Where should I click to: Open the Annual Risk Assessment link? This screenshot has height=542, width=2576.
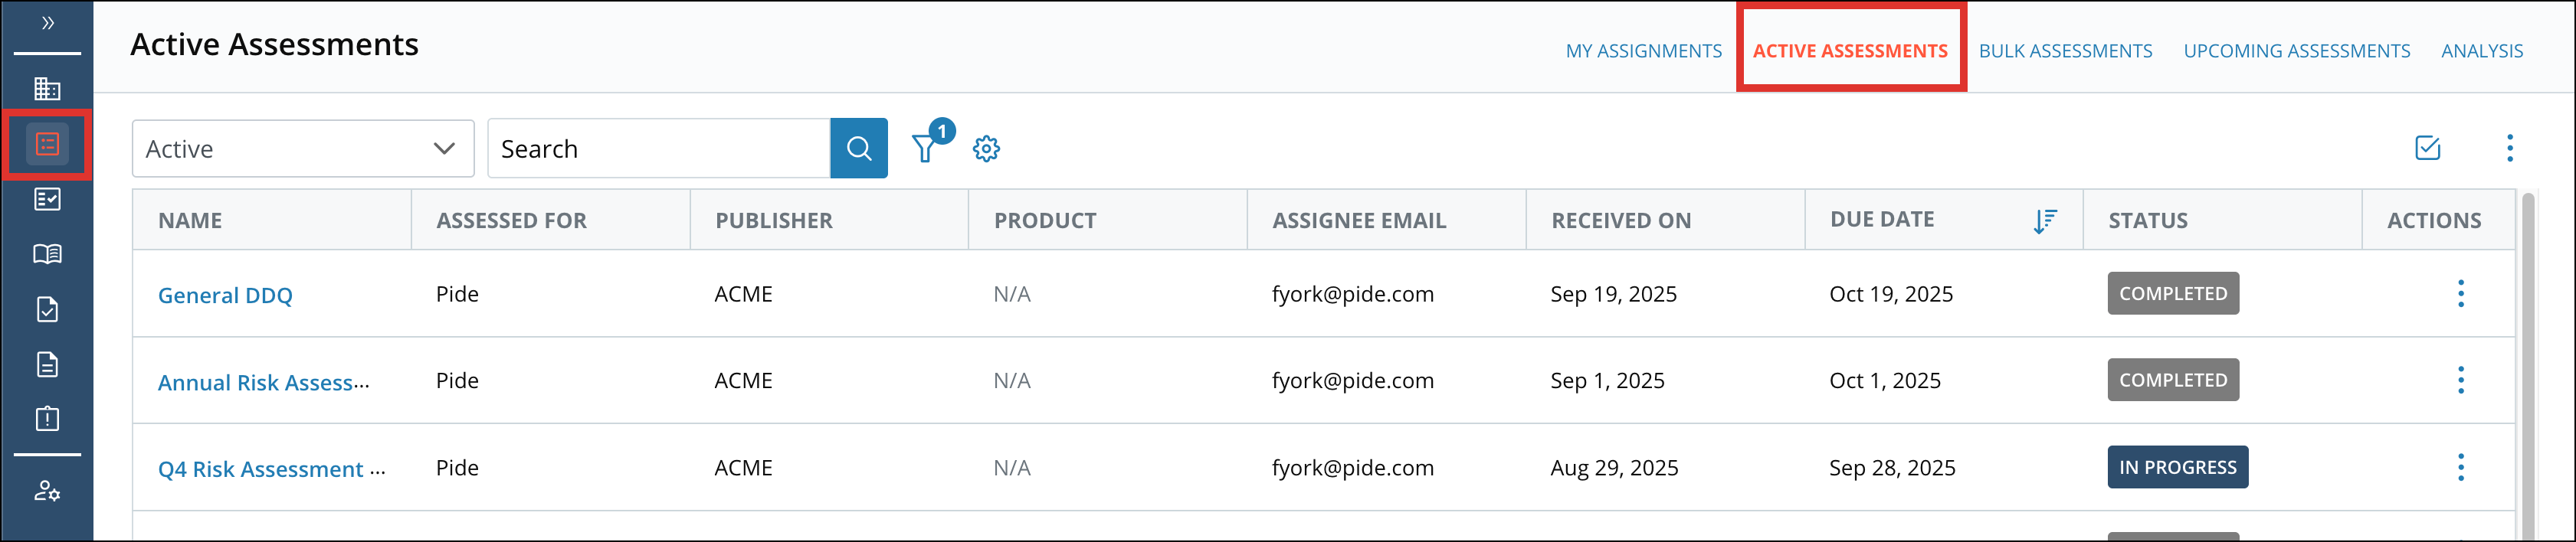click(263, 382)
